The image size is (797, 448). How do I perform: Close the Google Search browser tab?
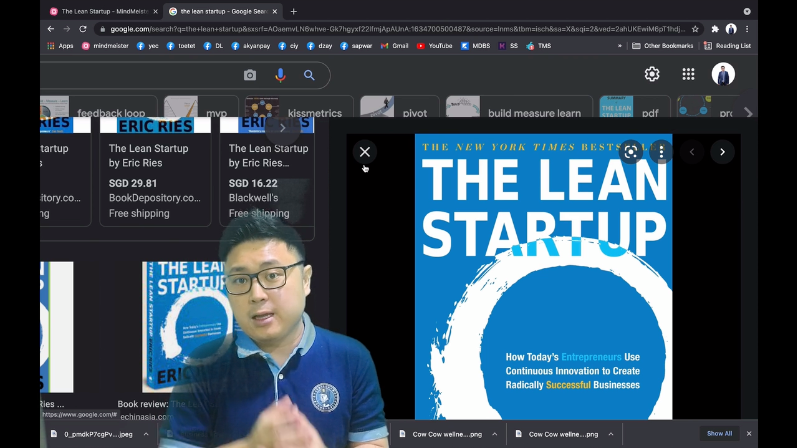point(275,11)
